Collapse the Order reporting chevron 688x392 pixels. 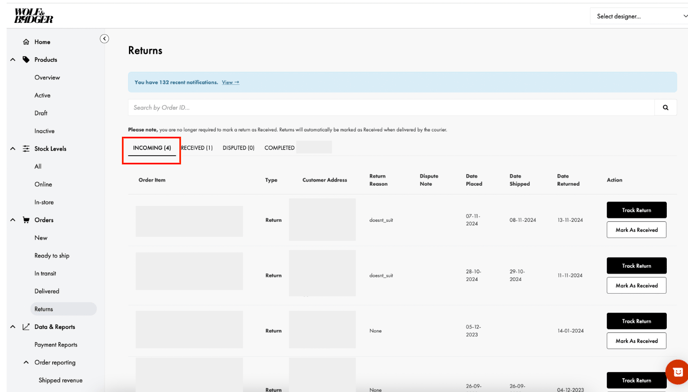(x=26, y=362)
